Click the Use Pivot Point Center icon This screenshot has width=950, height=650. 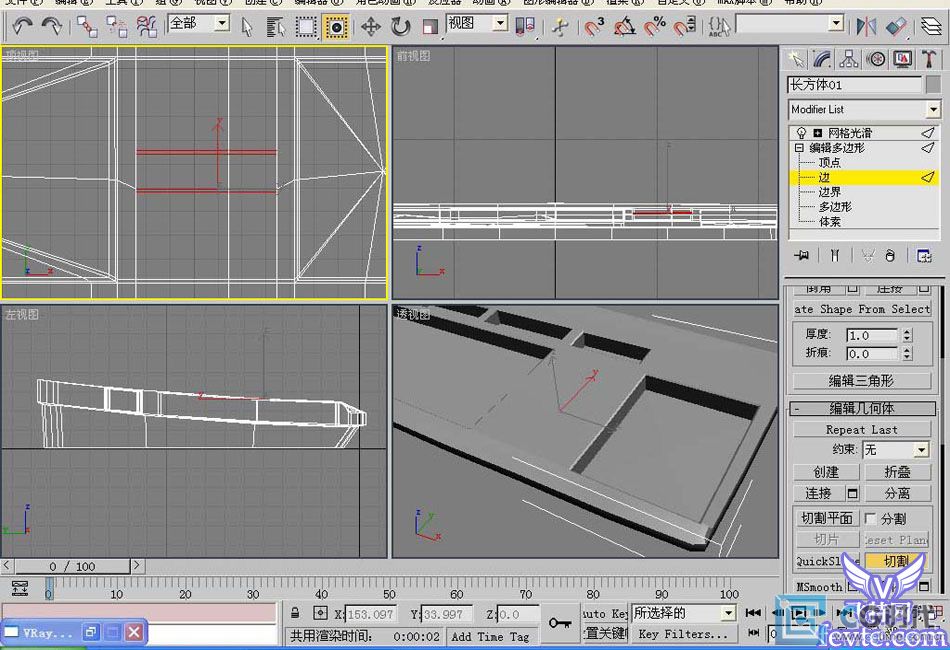[x=525, y=27]
